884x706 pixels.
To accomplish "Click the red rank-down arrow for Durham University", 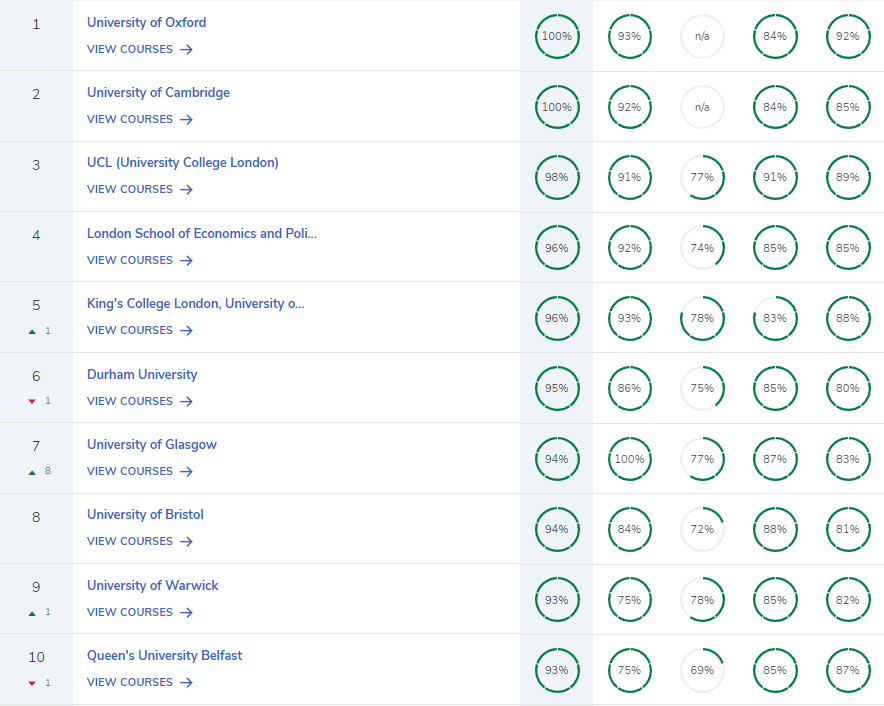I will pyautogui.click(x=32, y=402).
